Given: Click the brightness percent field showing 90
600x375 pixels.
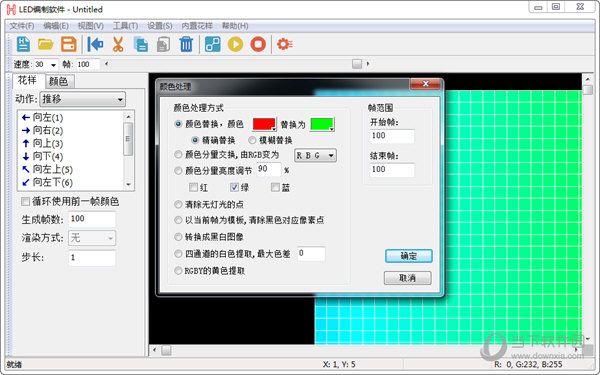Looking at the screenshot, I should [269, 169].
